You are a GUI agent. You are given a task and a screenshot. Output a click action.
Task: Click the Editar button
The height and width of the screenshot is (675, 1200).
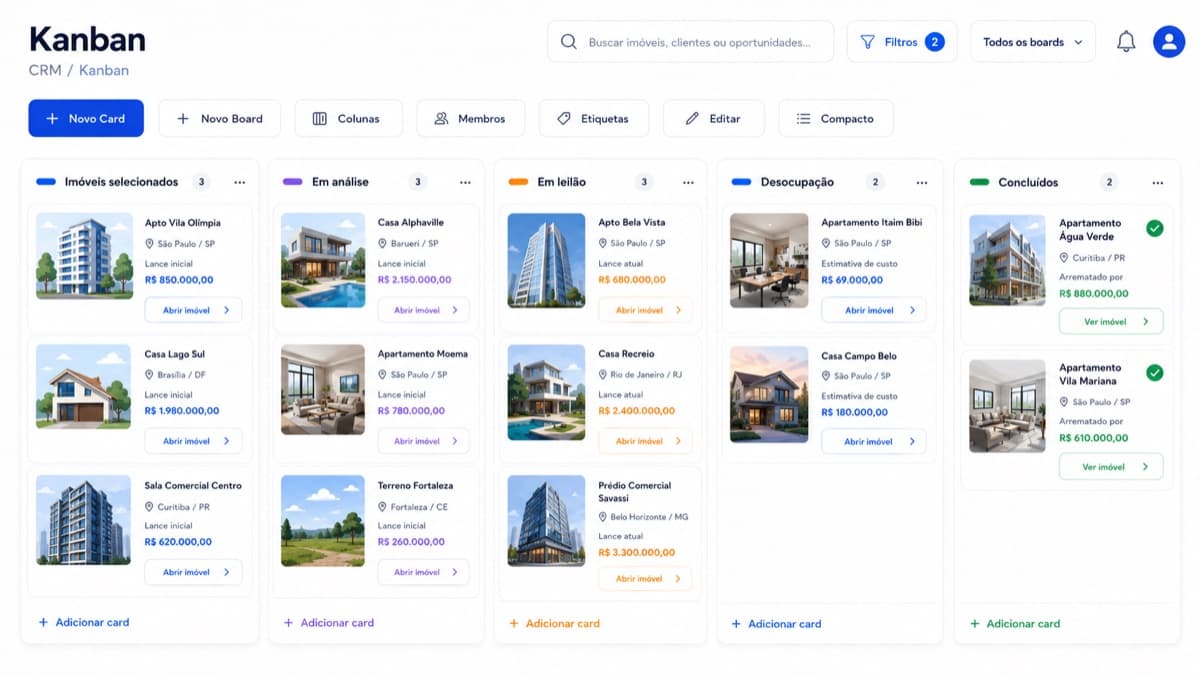(713, 118)
